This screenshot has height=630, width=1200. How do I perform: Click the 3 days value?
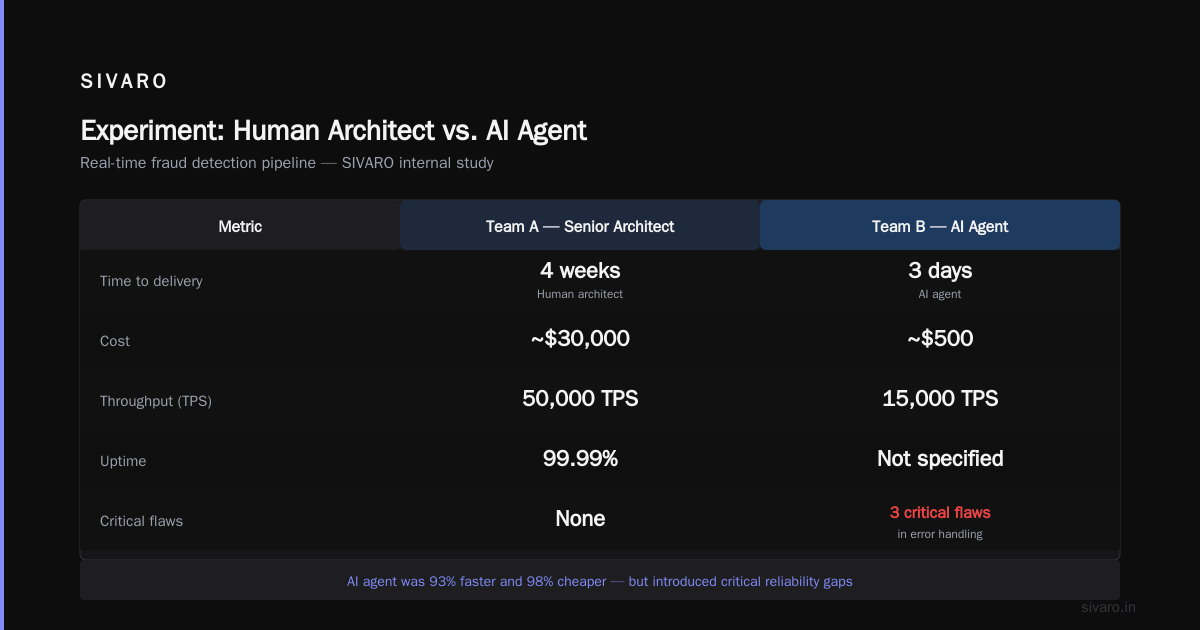coord(940,271)
